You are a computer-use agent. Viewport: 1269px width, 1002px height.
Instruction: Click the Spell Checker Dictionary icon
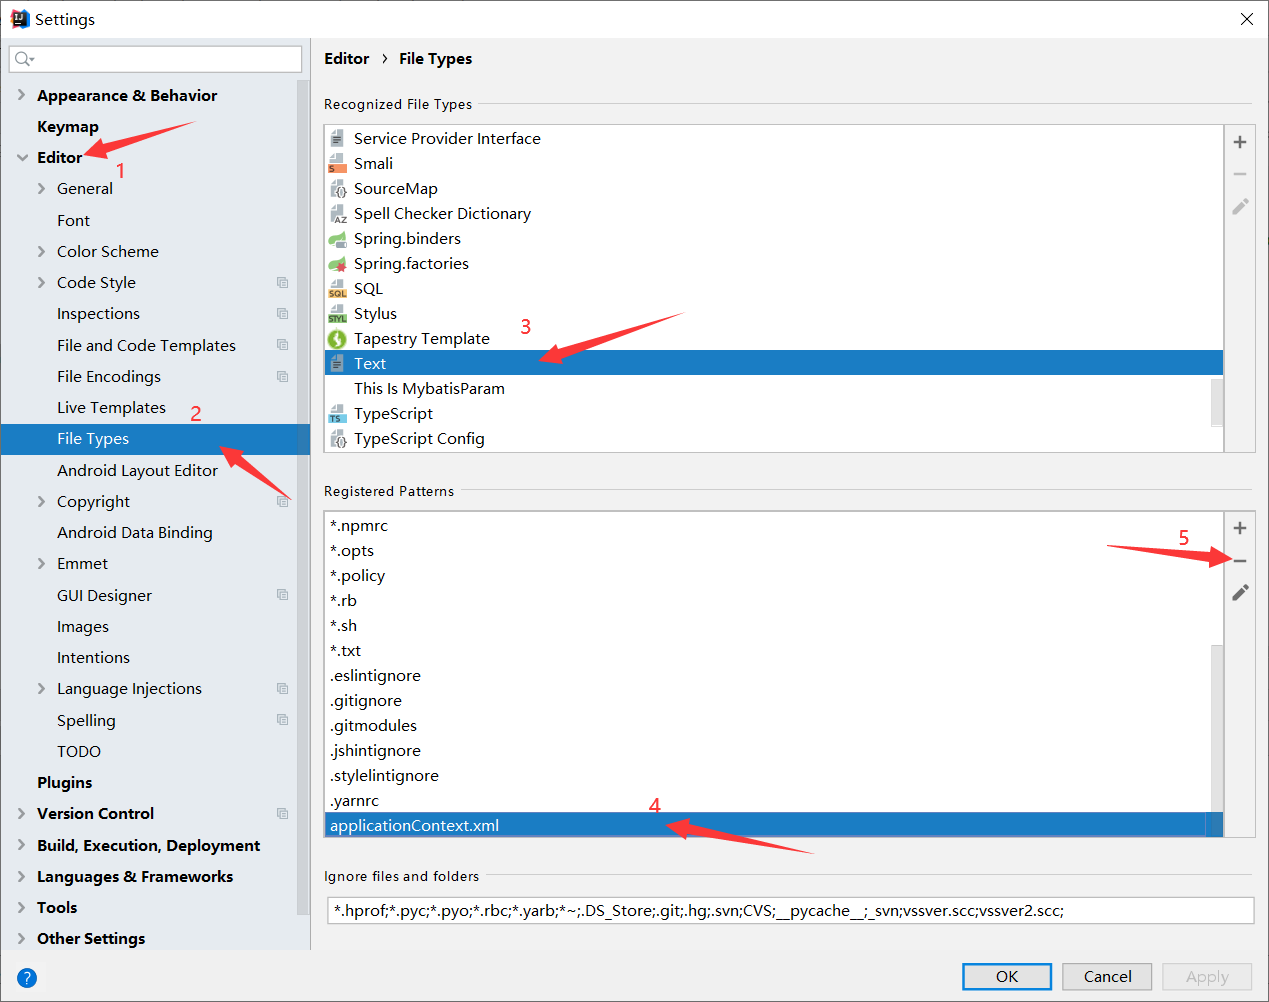pos(338,213)
